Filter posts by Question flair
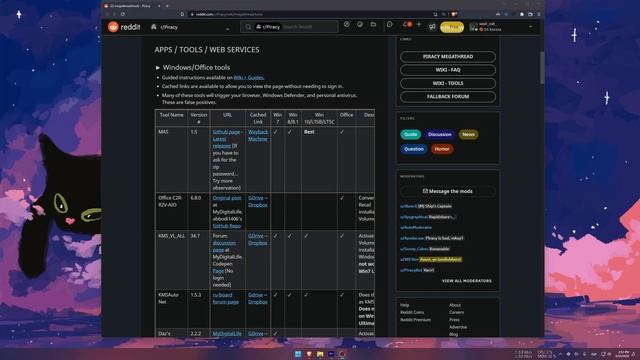The width and height of the screenshot is (640, 360). [x=413, y=149]
